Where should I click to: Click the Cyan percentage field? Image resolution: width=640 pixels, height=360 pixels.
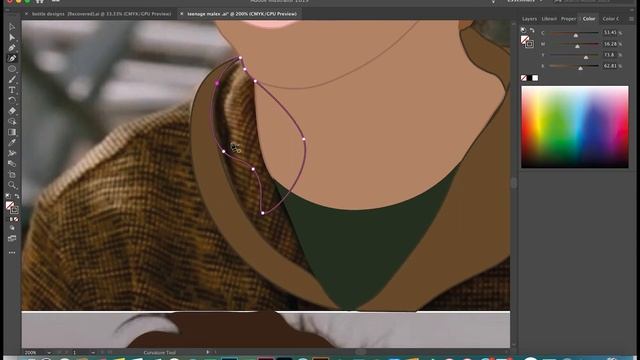pyautogui.click(x=610, y=33)
